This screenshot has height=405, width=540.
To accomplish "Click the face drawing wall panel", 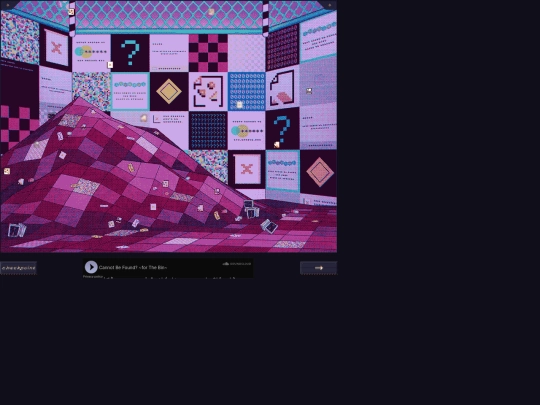I will tap(208, 91).
